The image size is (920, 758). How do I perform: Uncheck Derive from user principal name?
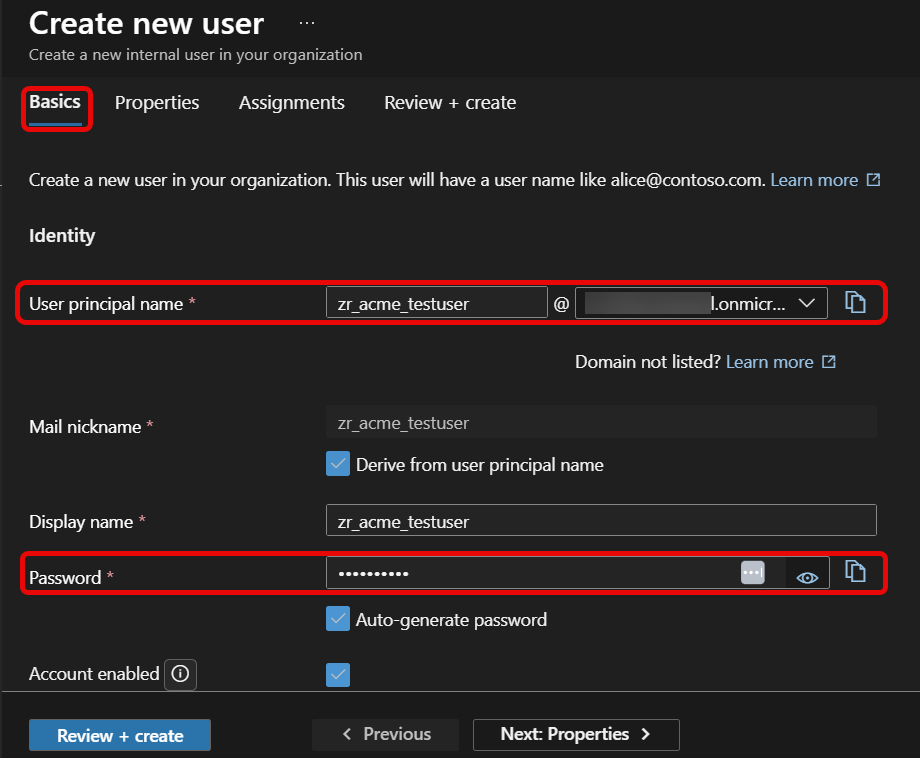pyautogui.click(x=338, y=463)
